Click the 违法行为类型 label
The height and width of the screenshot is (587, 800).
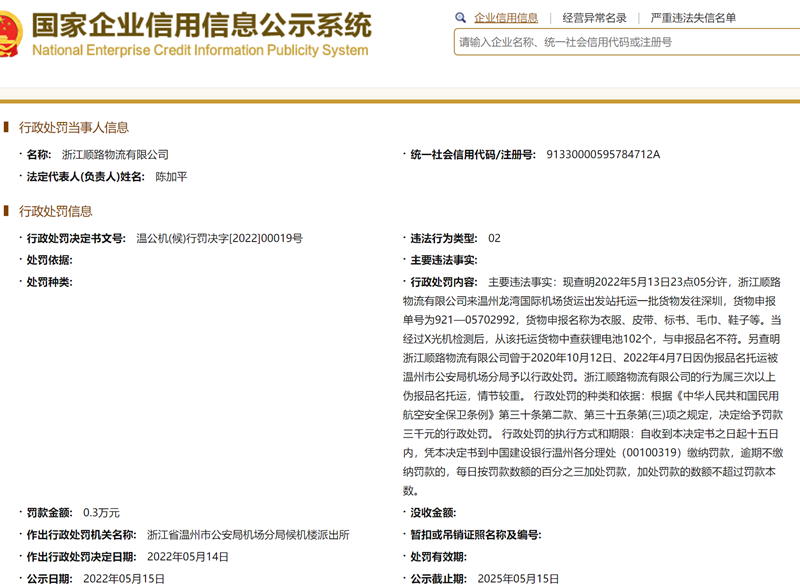(x=444, y=238)
